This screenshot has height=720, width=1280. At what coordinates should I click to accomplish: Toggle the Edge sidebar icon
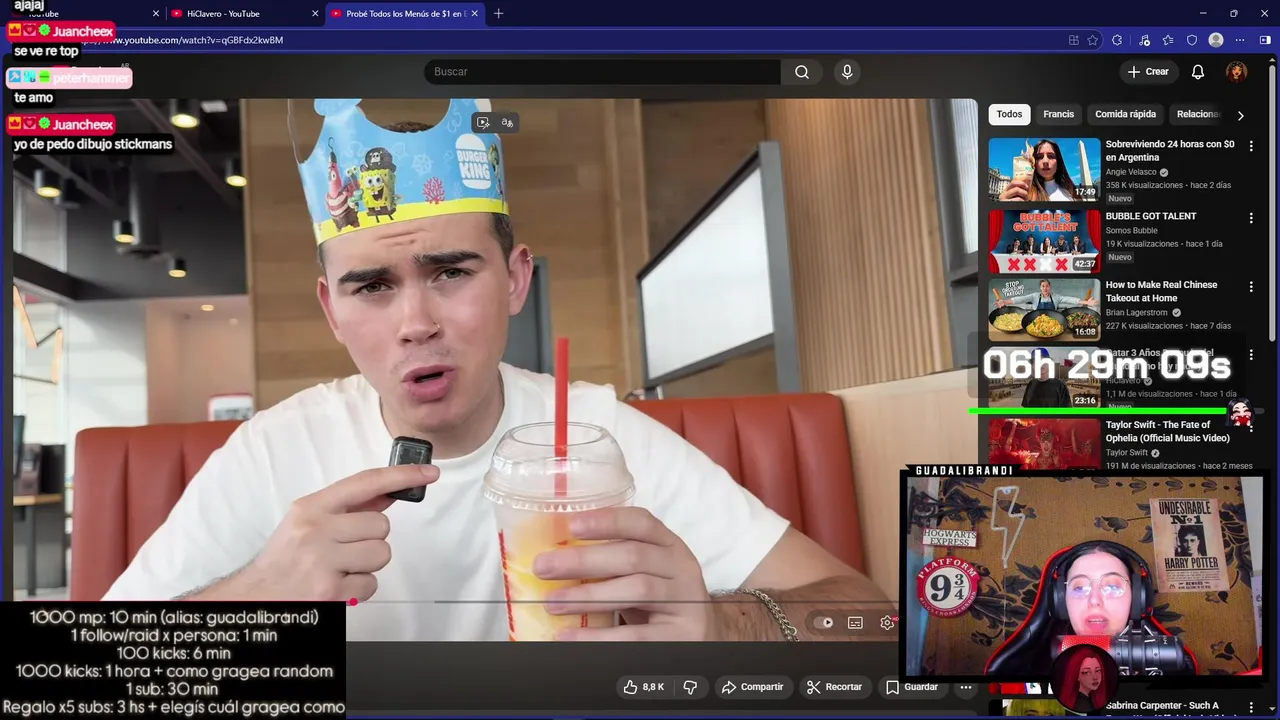(x=1266, y=40)
